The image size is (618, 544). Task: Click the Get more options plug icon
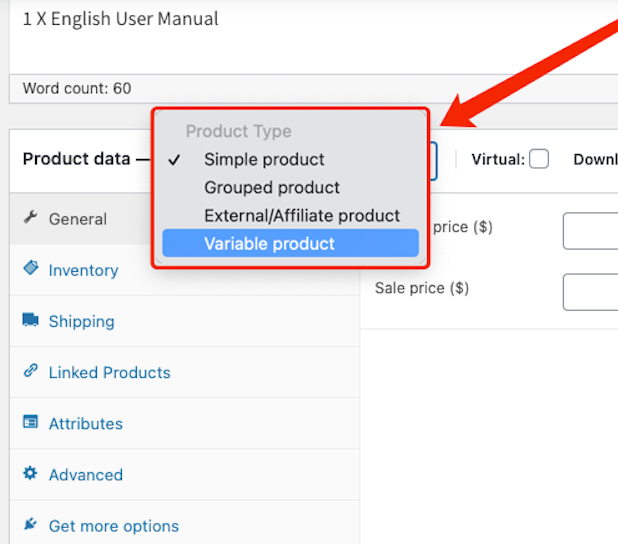coord(30,524)
